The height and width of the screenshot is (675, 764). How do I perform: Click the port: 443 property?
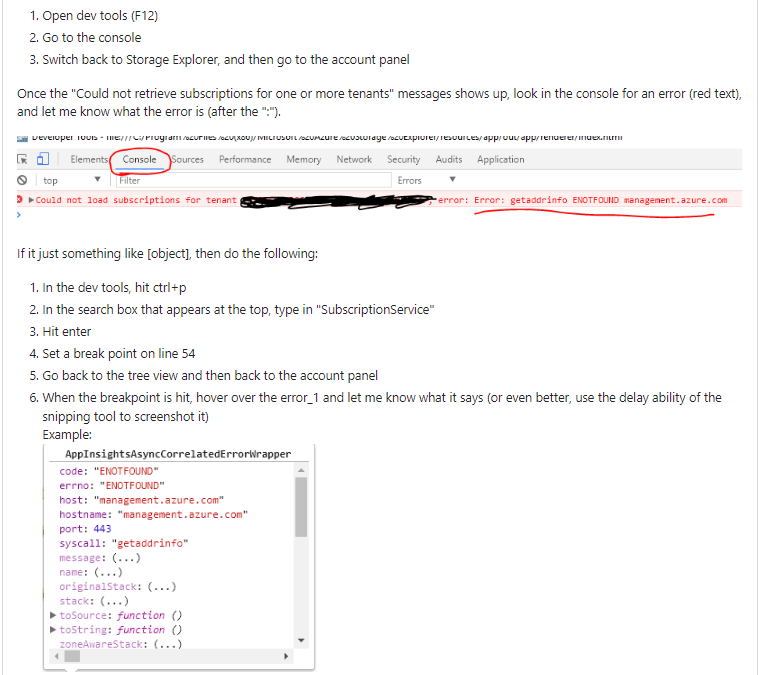click(85, 529)
